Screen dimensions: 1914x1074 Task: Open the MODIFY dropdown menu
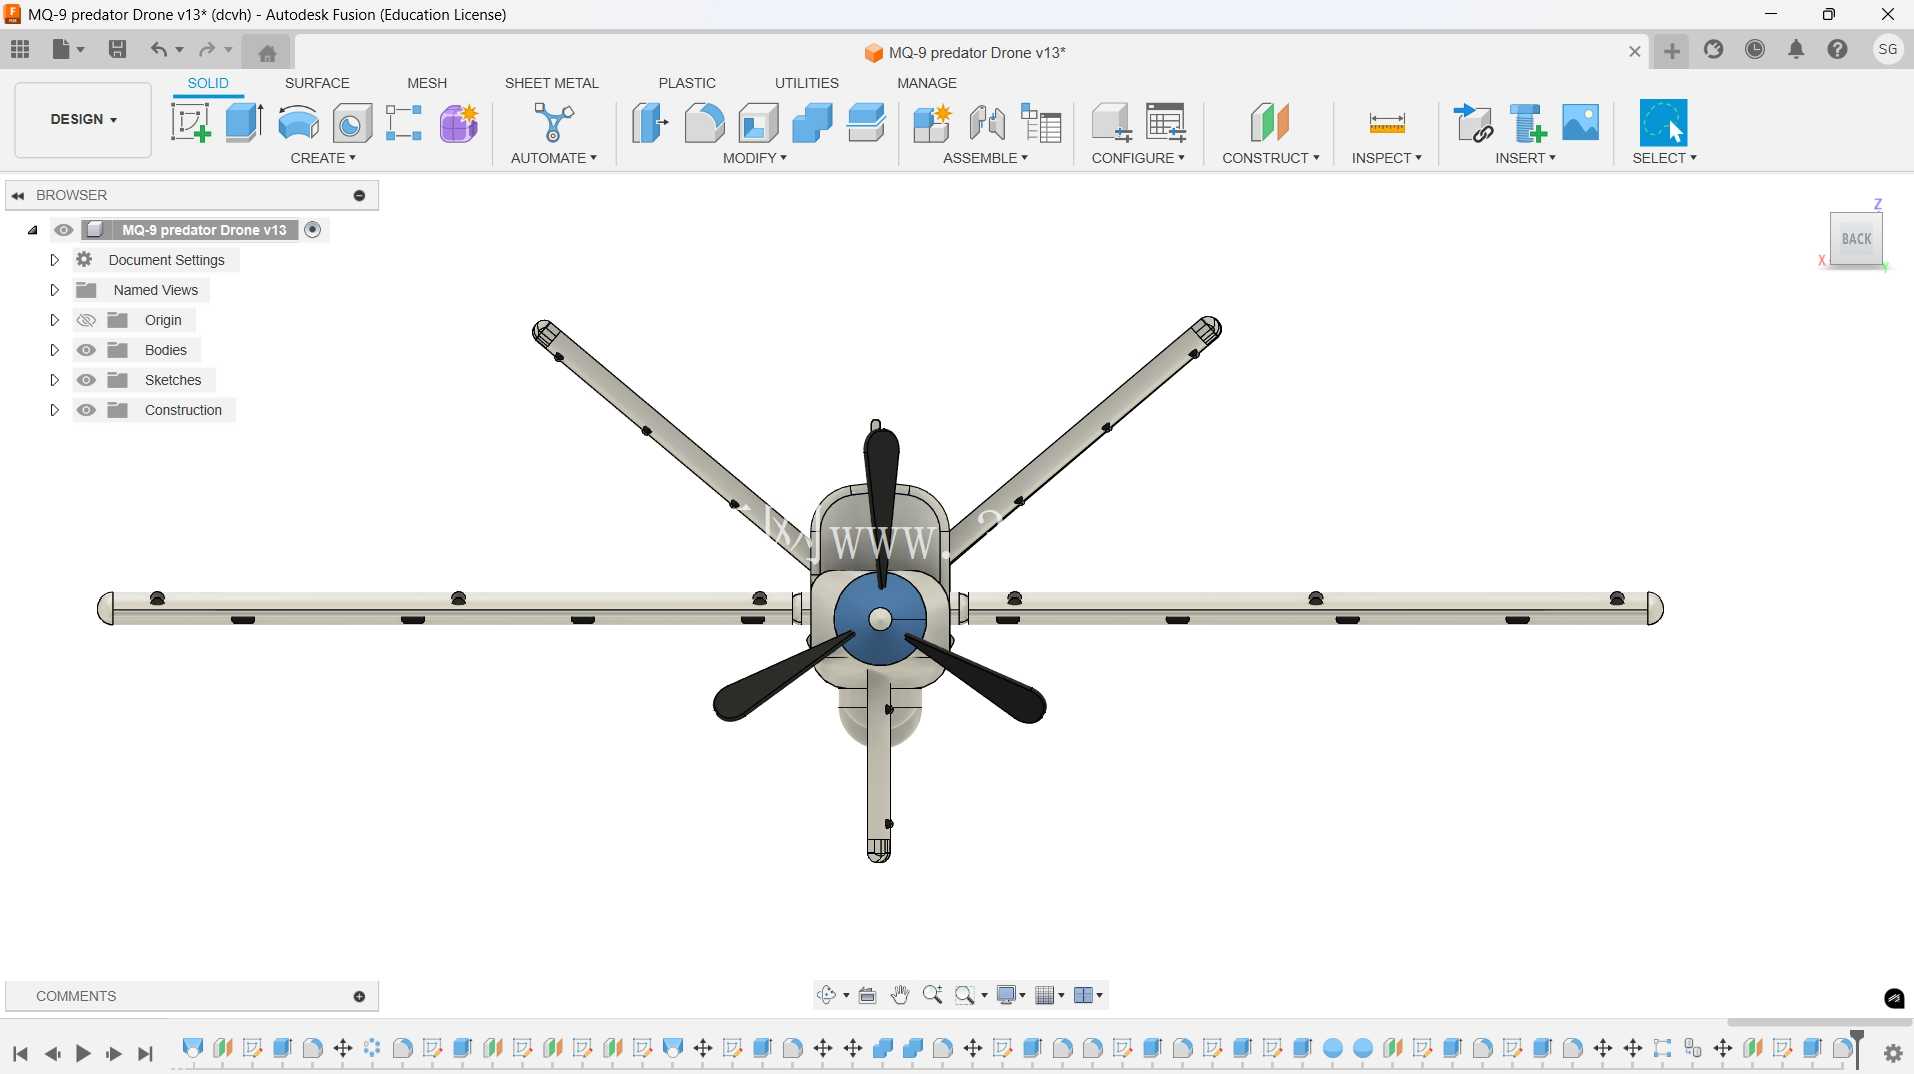pyautogui.click(x=755, y=158)
